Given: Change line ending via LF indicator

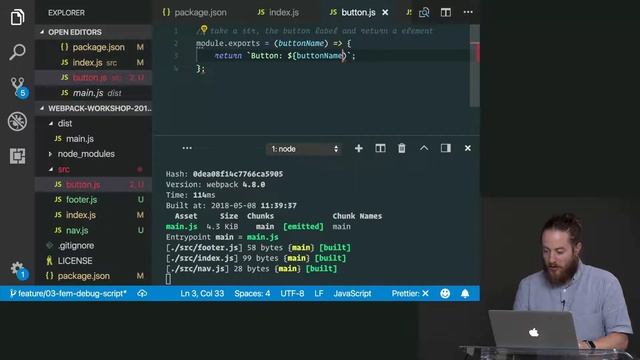Looking at the screenshot, I should [x=319, y=293].
